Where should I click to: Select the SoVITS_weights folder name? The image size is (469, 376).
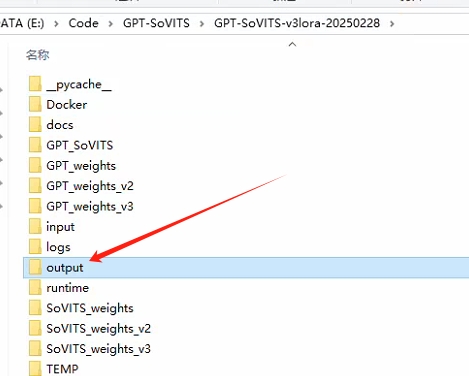click(90, 309)
